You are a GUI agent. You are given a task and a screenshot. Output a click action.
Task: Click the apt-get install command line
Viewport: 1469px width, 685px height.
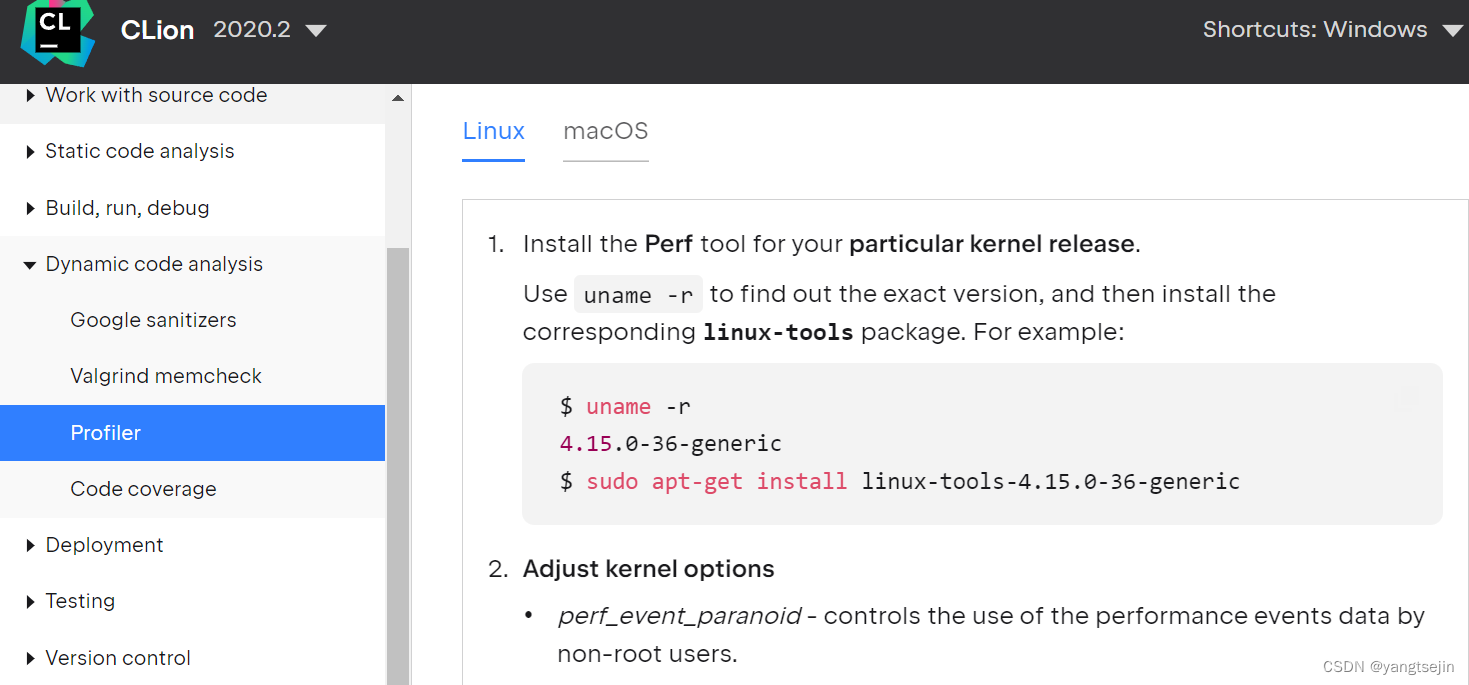click(899, 481)
